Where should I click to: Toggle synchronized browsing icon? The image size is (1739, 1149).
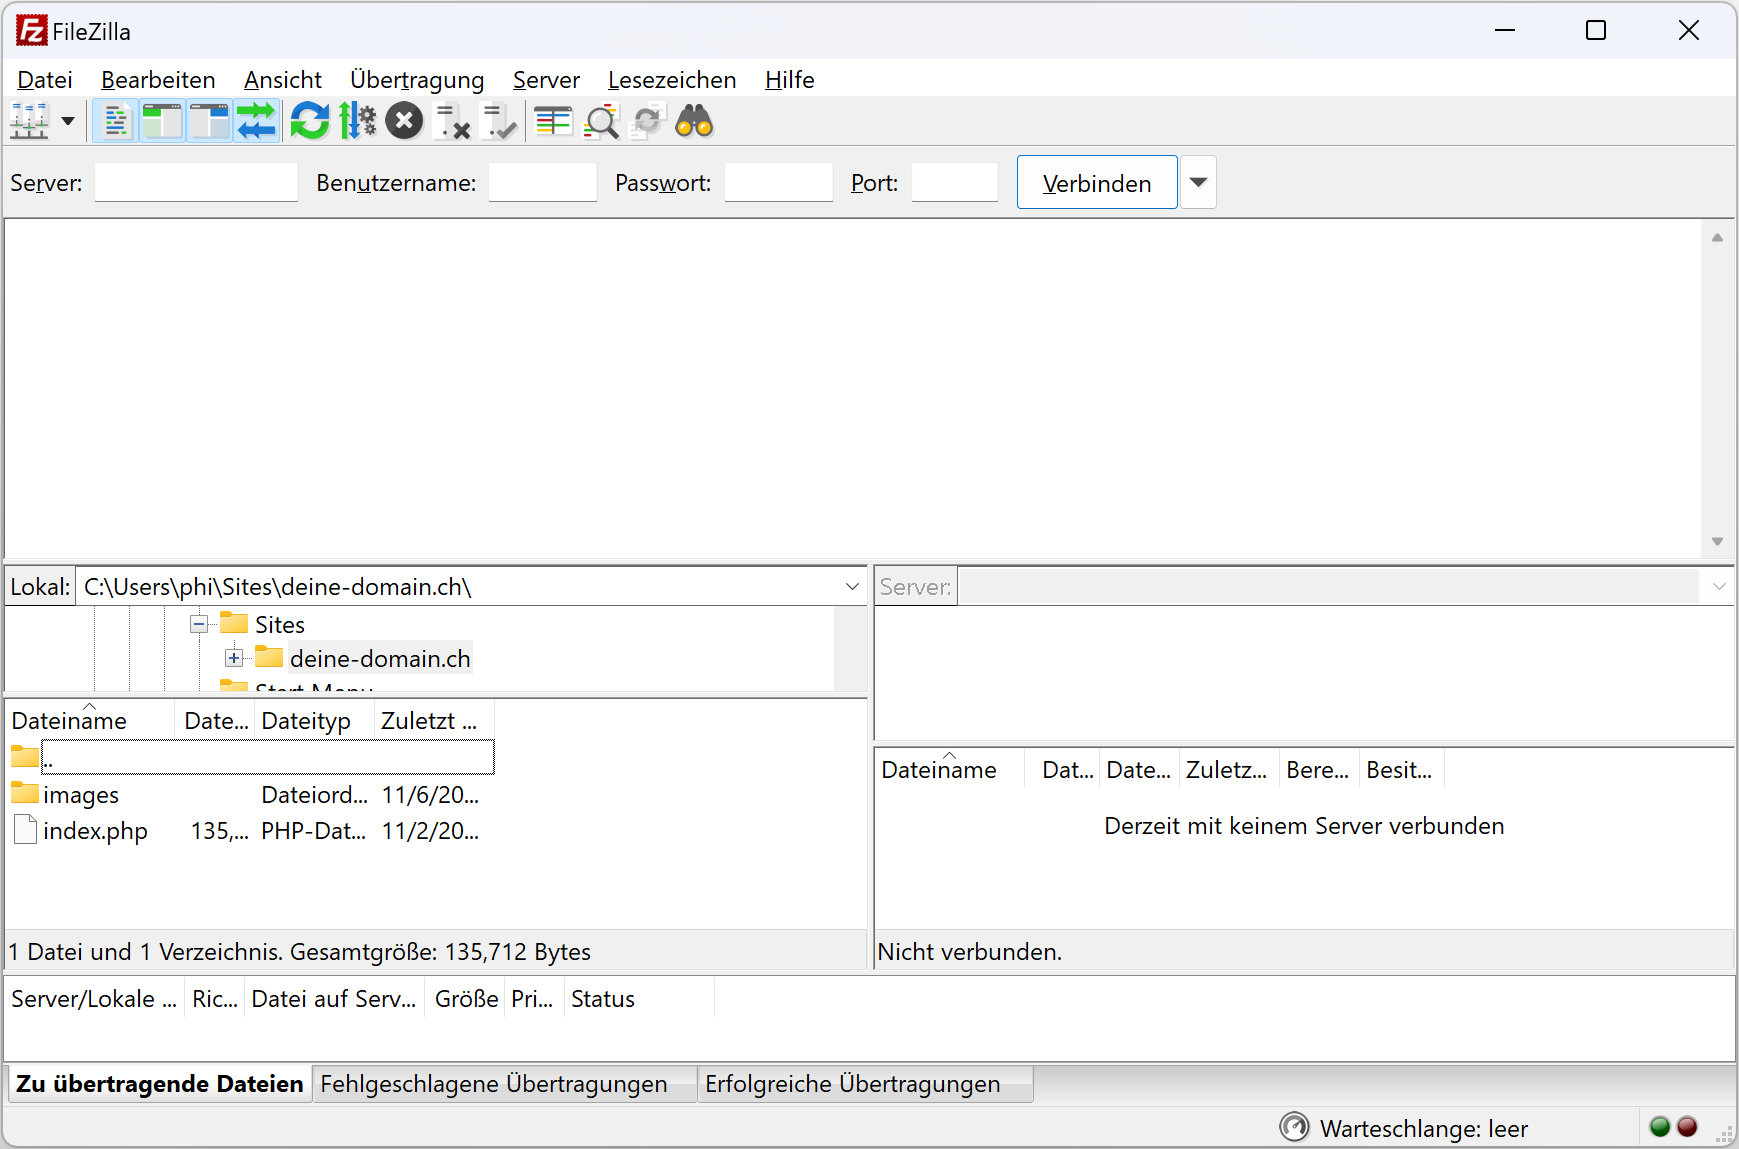point(648,121)
